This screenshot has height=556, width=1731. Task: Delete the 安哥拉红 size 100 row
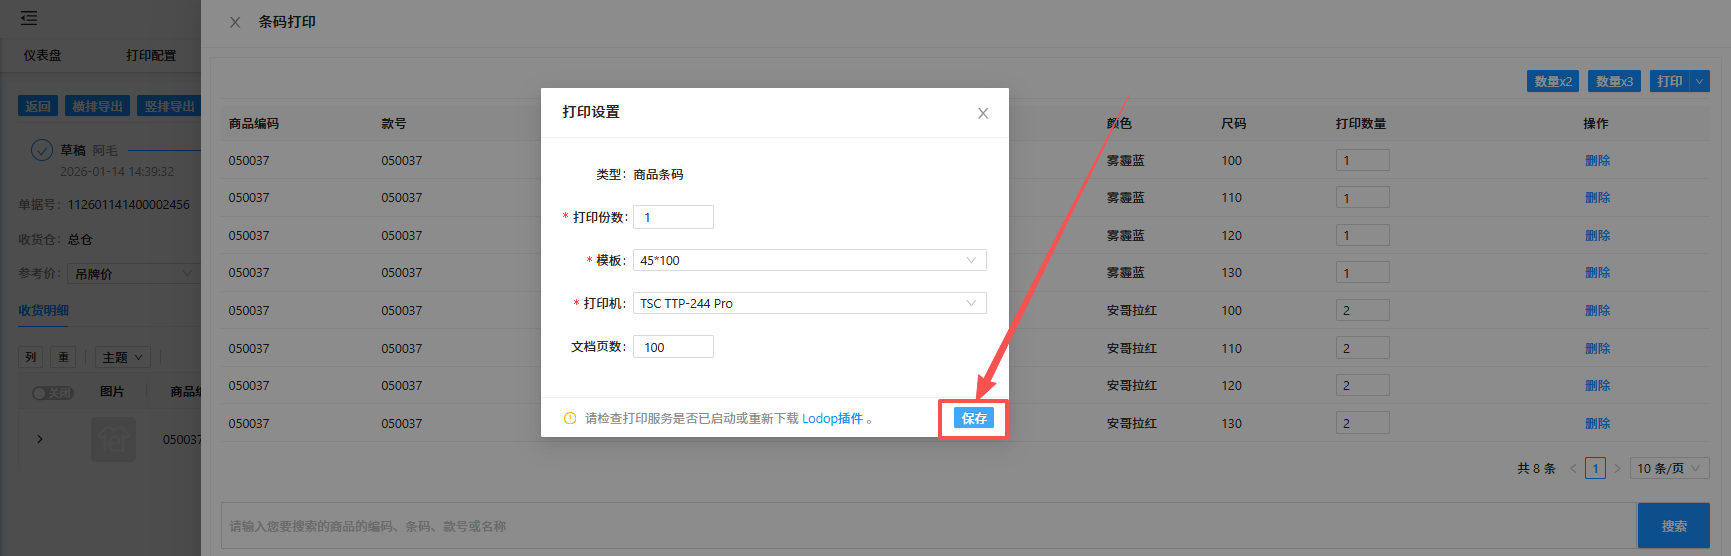[x=1597, y=310]
